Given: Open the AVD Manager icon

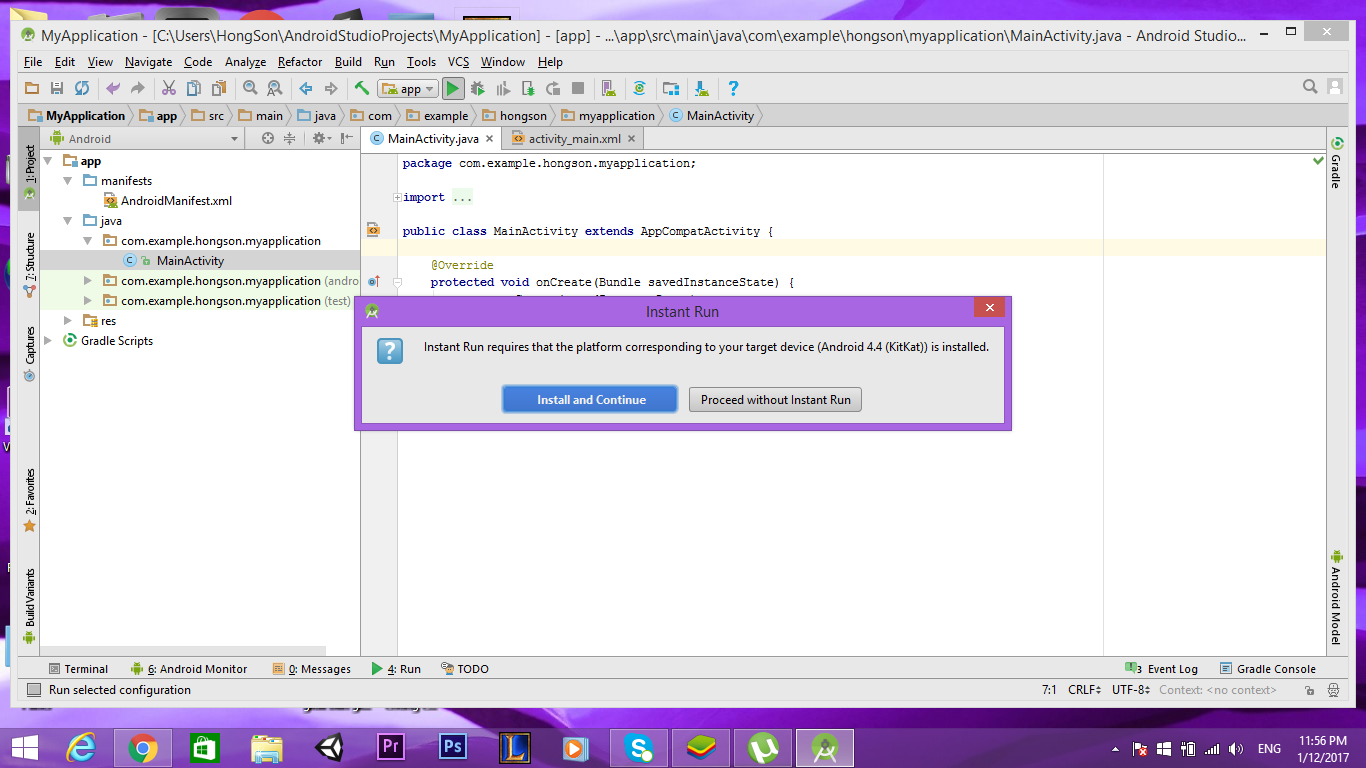Looking at the screenshot, I should pyautogui.click(x=607, y=88).
